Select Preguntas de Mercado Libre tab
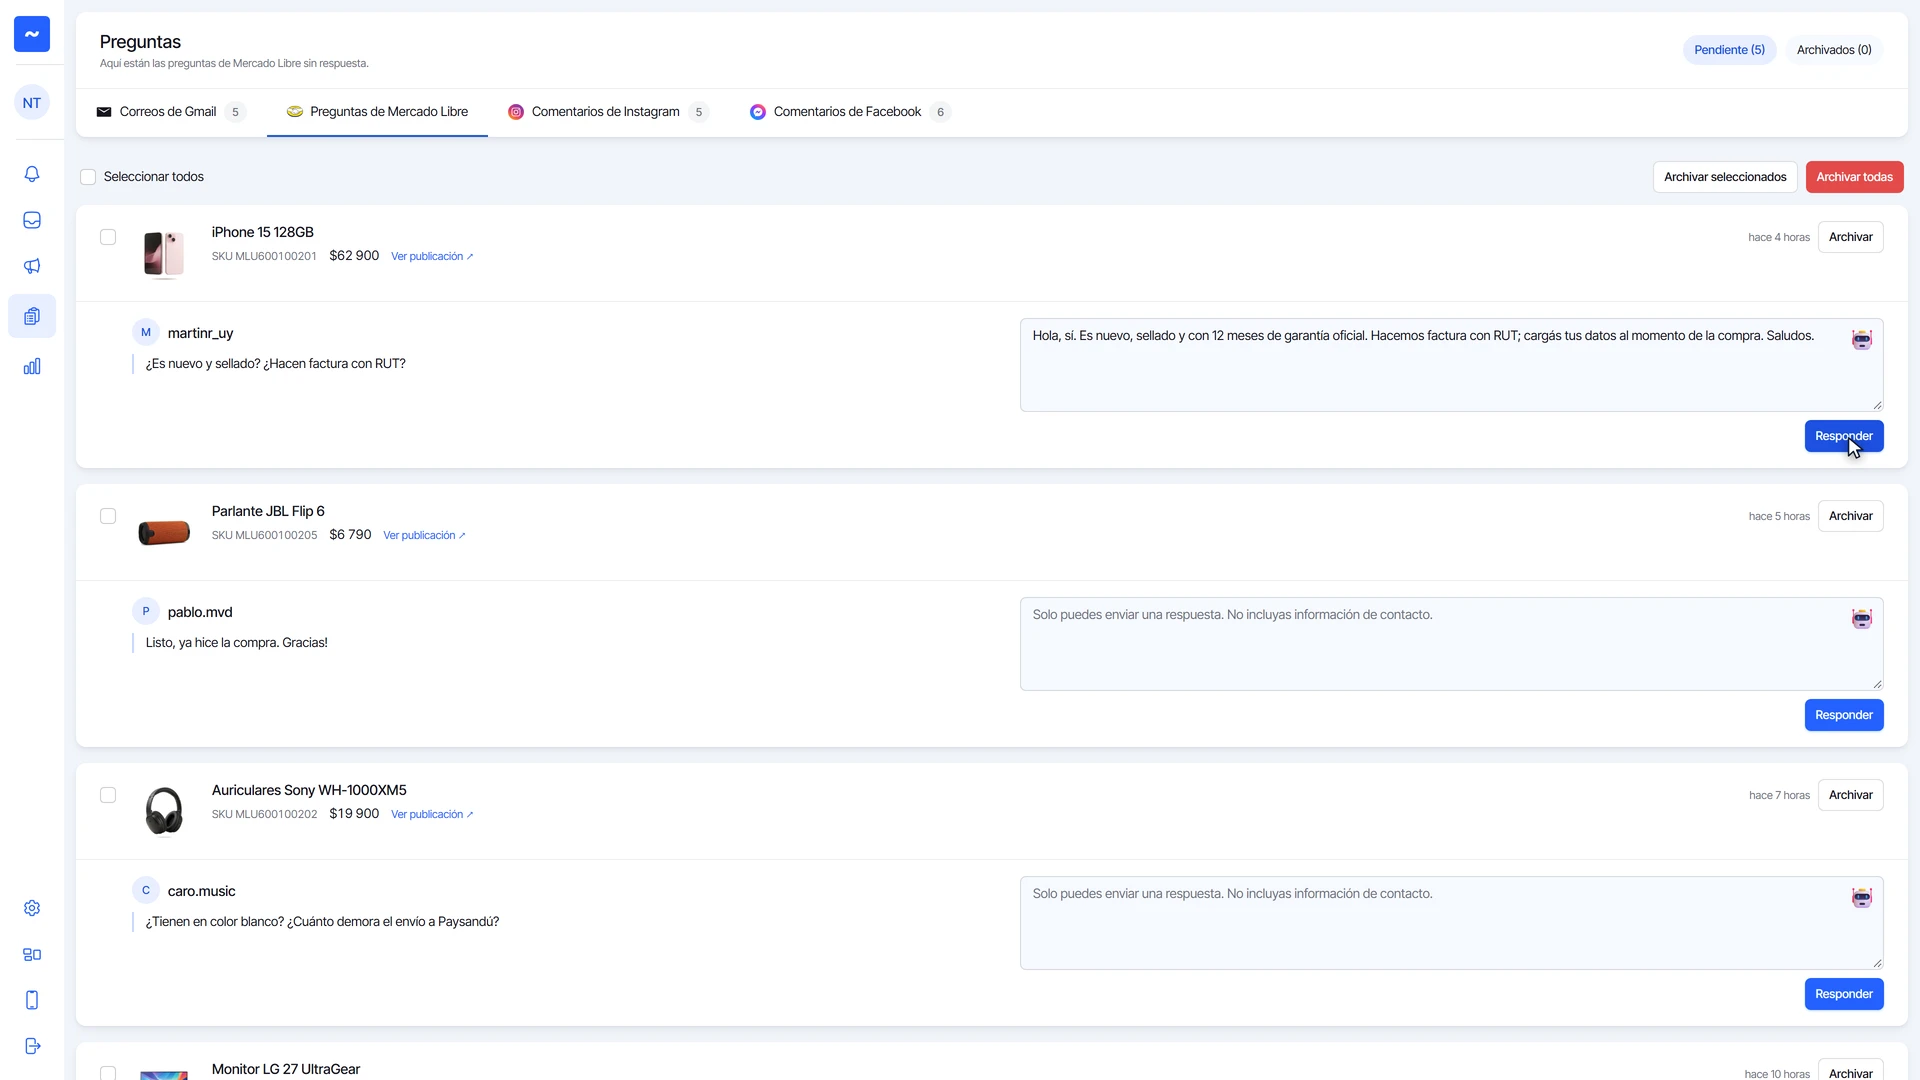 click(377, 112)
